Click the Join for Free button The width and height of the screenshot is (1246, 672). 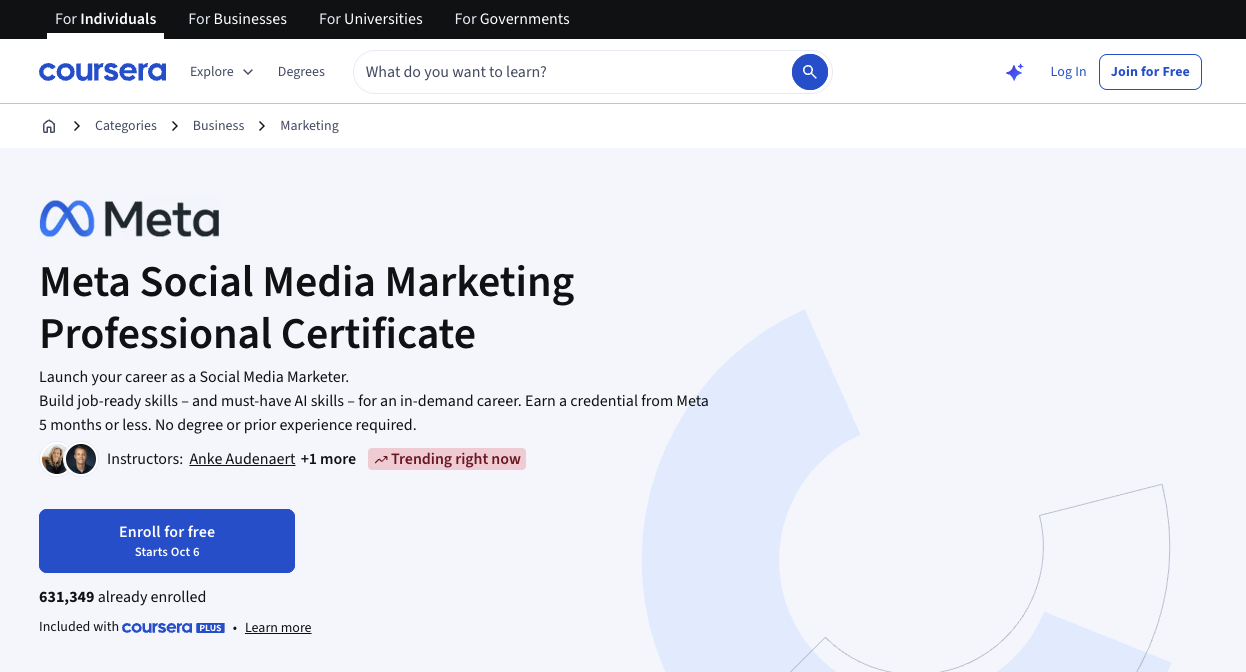[x=1150, y=72]
